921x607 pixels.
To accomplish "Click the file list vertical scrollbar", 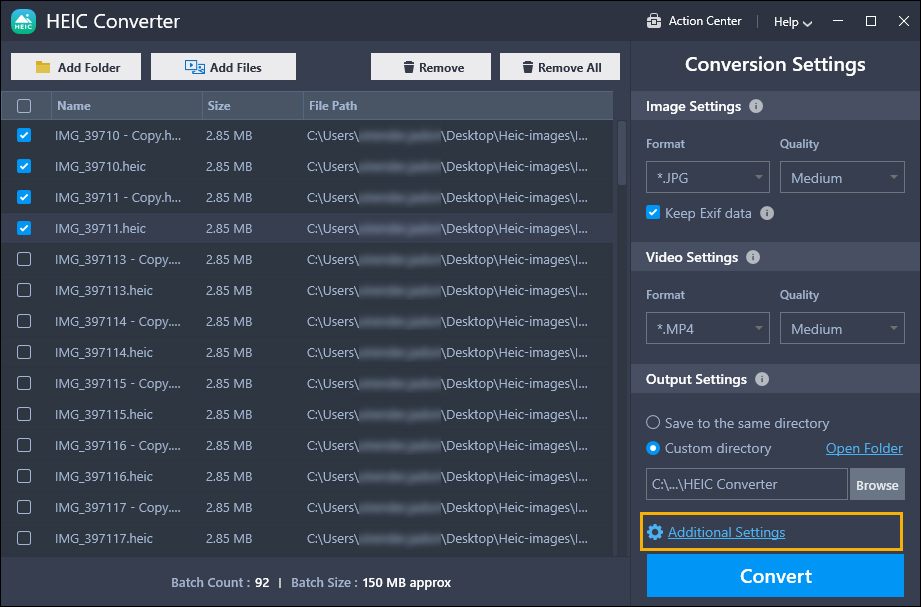I will [x=622, y=153].
